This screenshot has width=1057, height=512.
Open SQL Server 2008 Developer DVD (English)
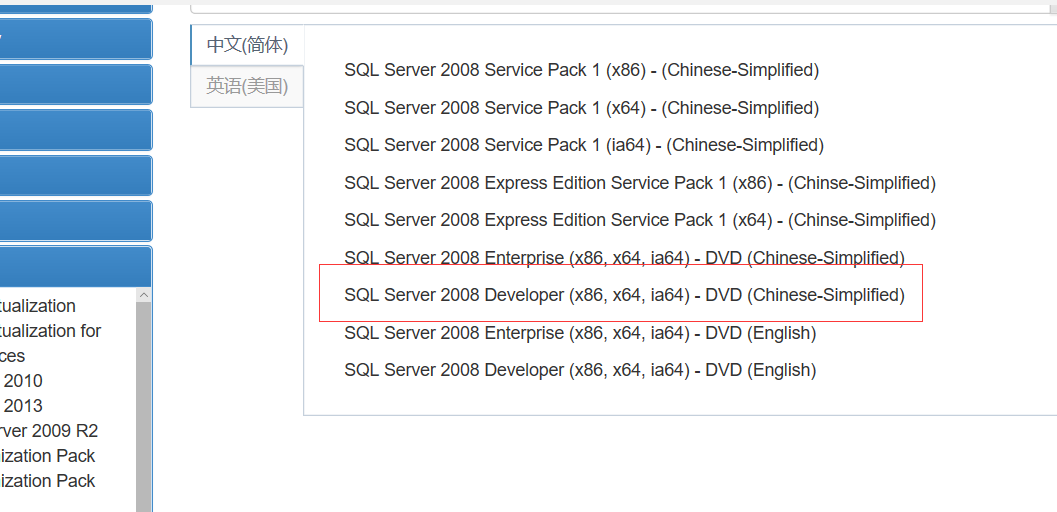click(580, 370)
